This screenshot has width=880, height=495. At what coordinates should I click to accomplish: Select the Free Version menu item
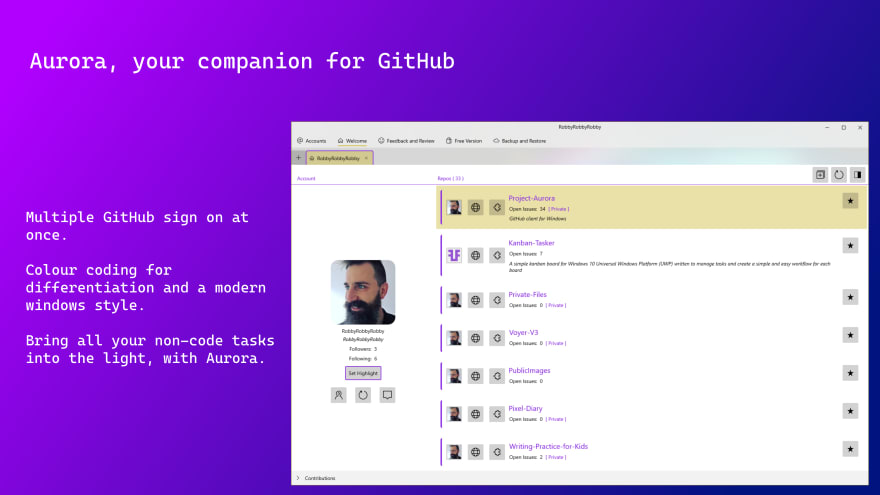[464, 141]
